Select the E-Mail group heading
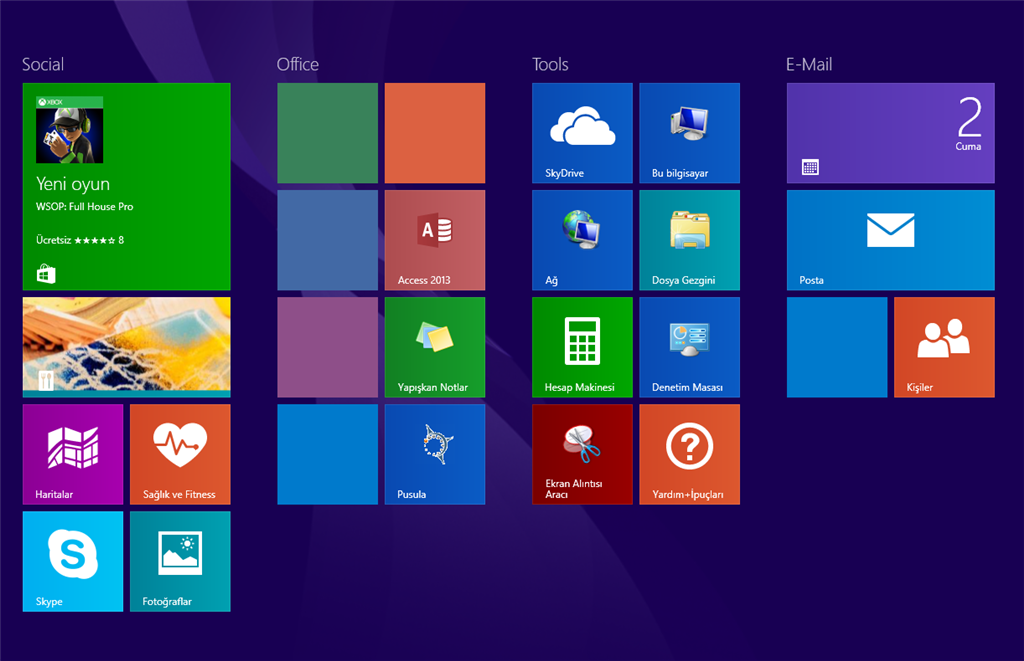Screen dimensions: 1024x661 [x=809, y=64]
